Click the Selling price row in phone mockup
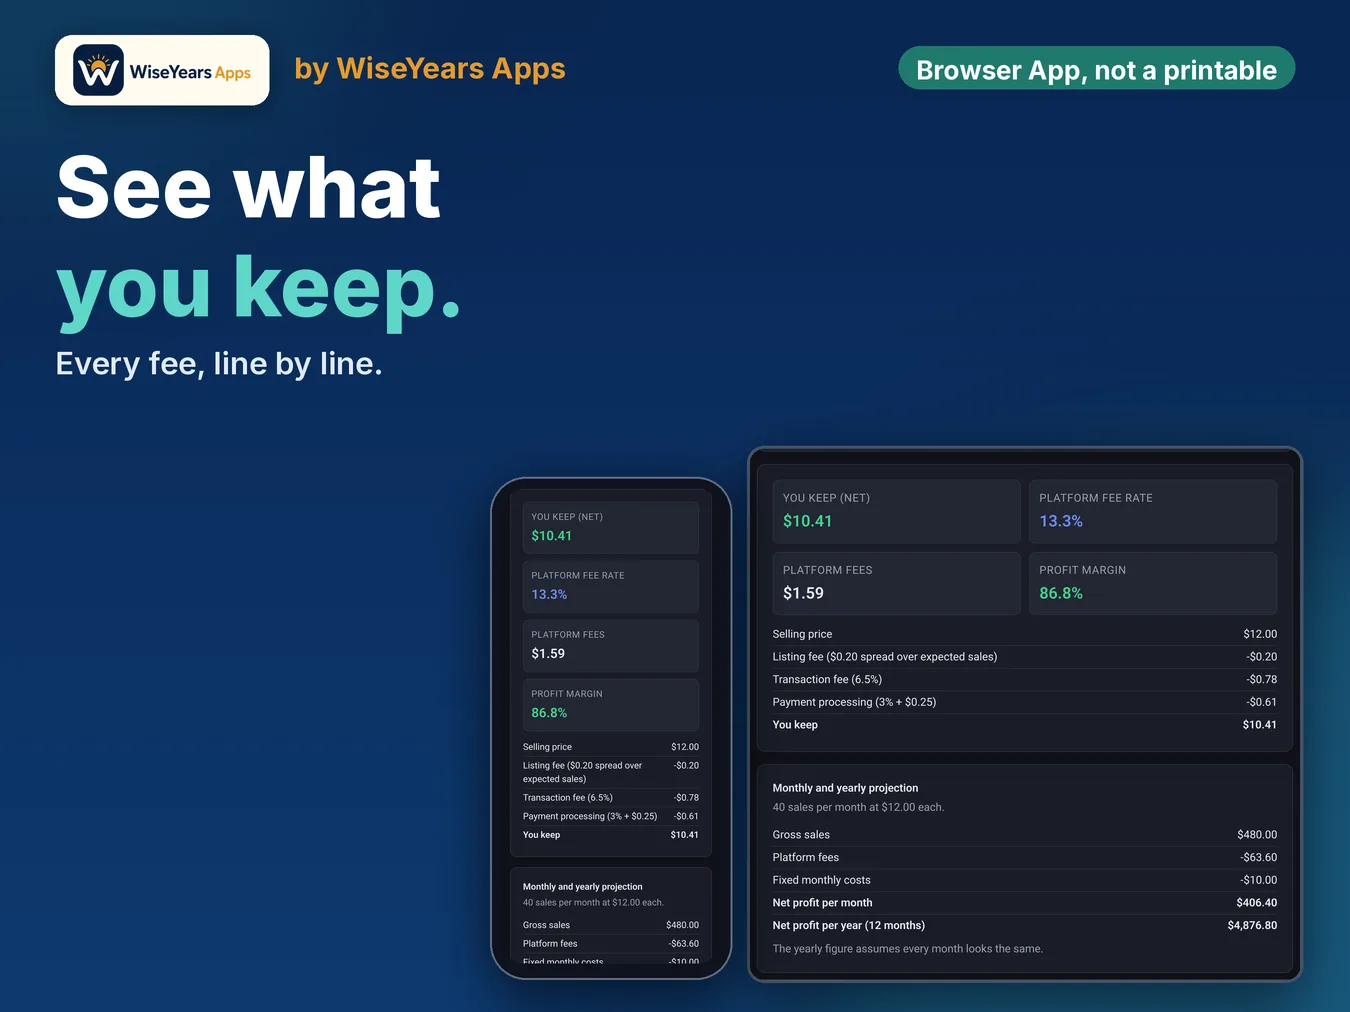This screenshot has height=1012, width=1350. [610, 747]
